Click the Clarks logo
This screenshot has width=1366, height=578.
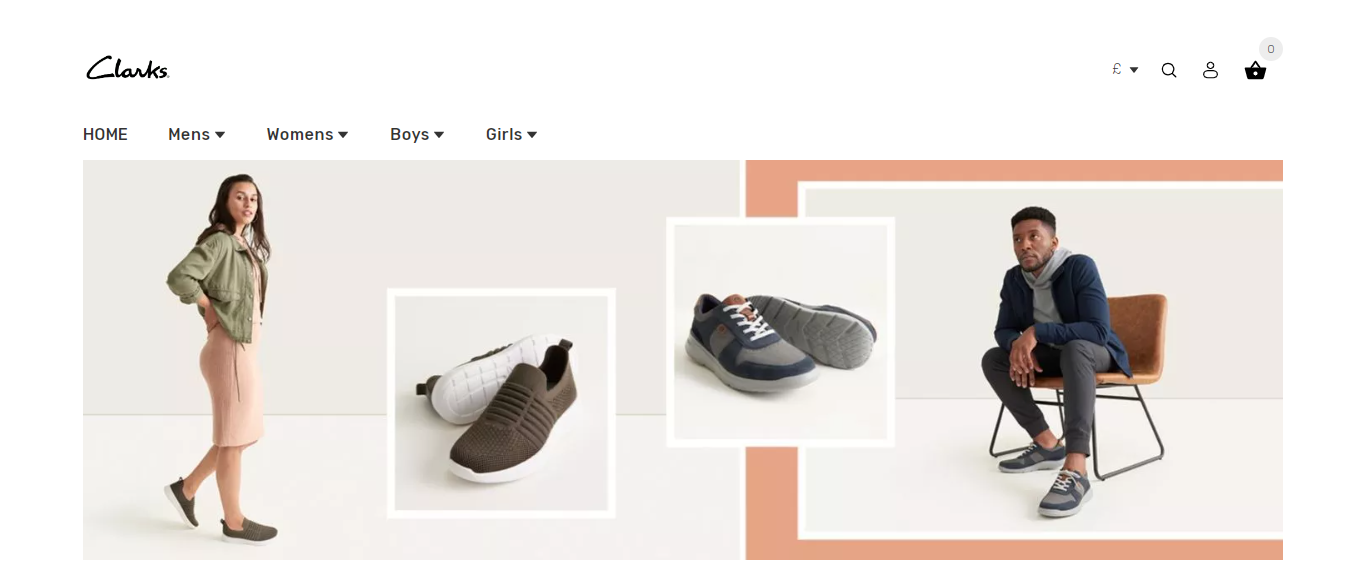point(127,68)
